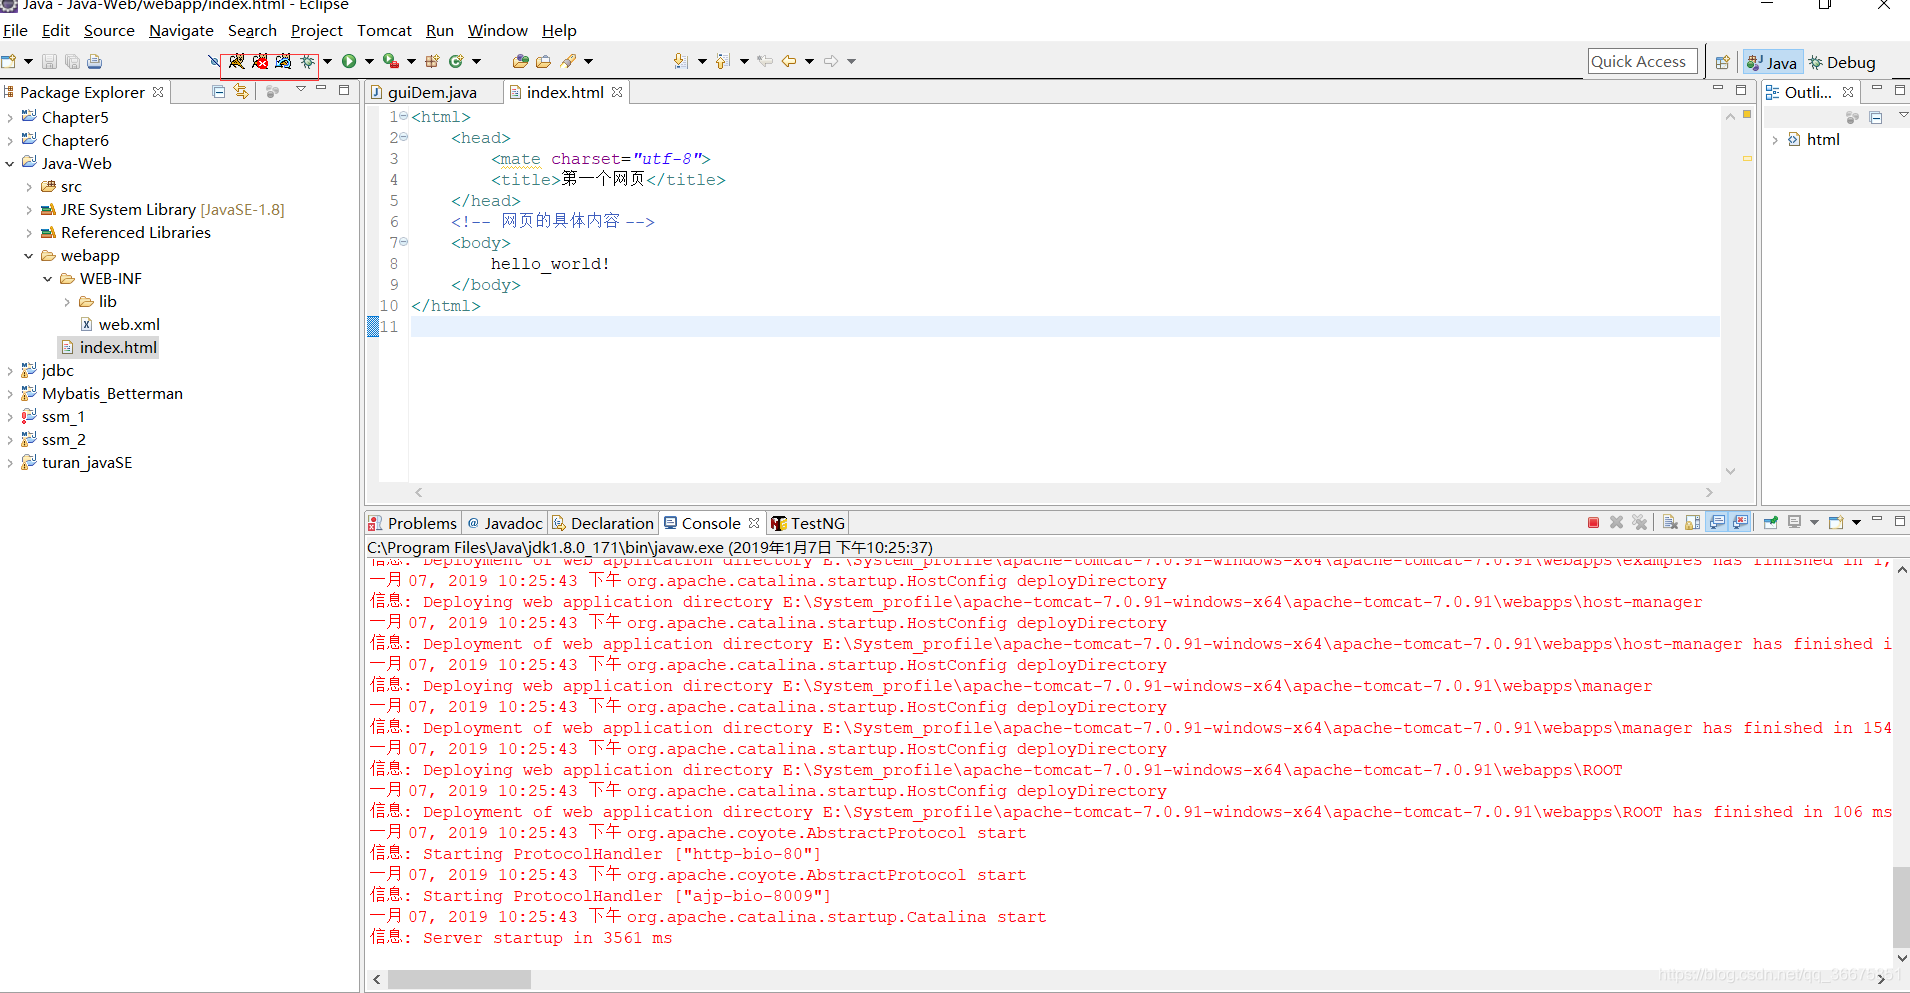This screenshot has width=1910, height=993.
Task: Maximize the Console view panel
Action: click(1900, 521)
